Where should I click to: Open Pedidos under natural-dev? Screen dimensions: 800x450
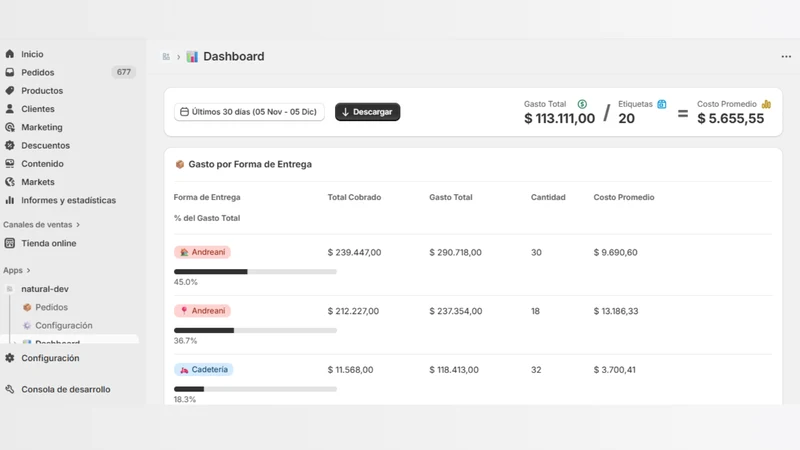pyautogui.click(x=52, y=307)
